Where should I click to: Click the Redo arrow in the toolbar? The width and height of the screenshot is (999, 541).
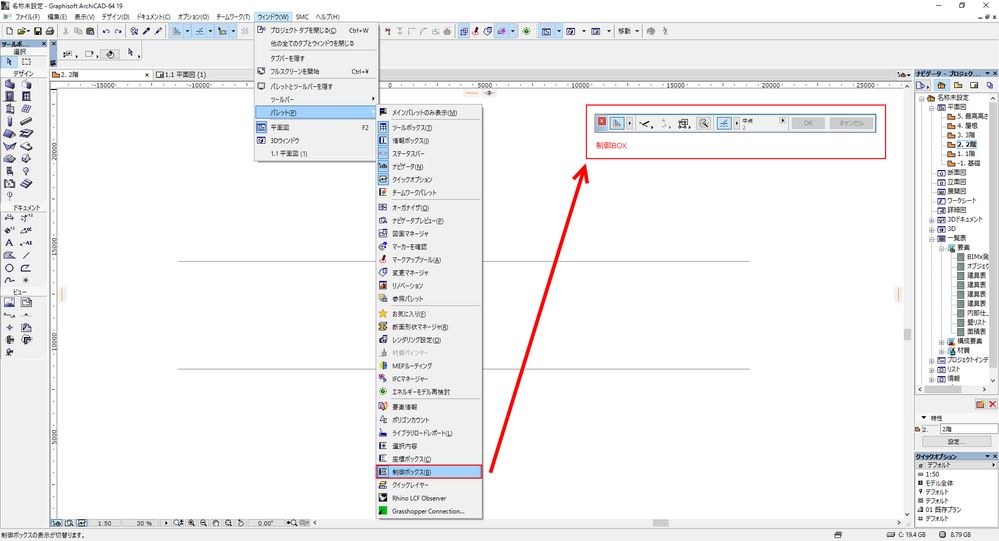click(x=118, y=31)
